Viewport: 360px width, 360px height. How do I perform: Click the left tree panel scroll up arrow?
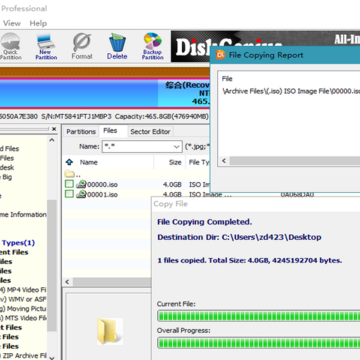52,140
